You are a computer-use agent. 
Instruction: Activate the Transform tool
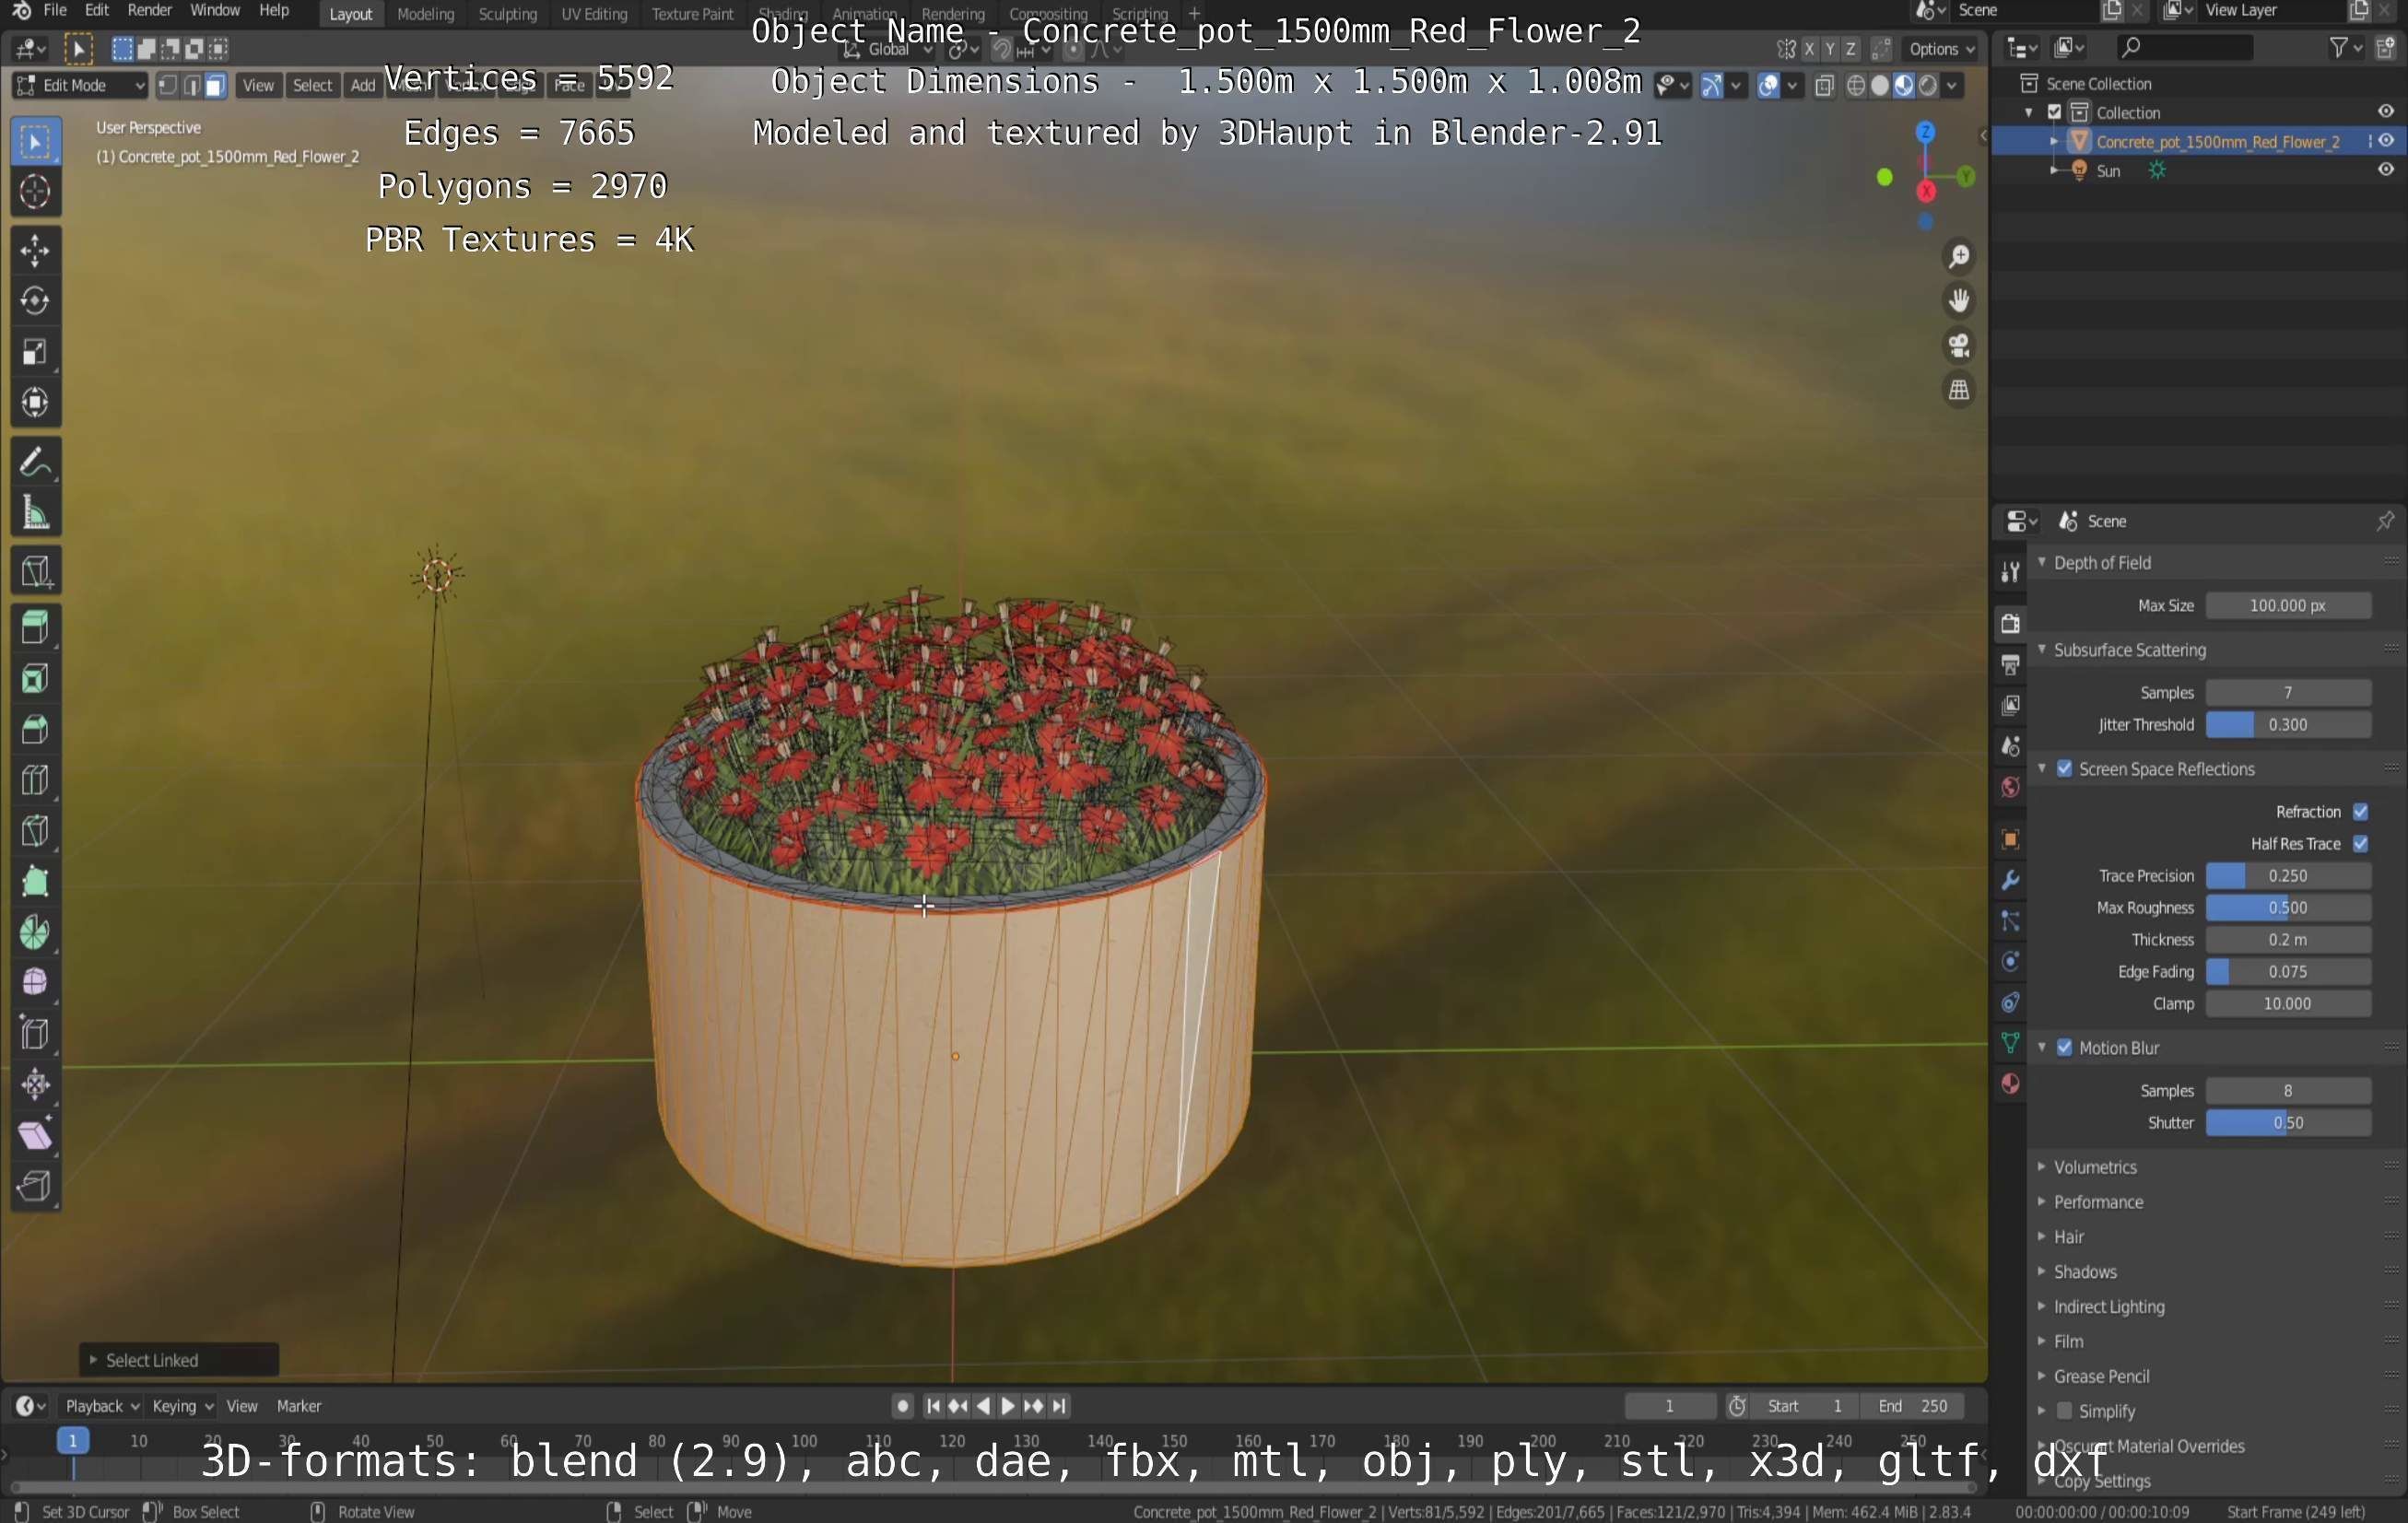(x=35, y=402)
